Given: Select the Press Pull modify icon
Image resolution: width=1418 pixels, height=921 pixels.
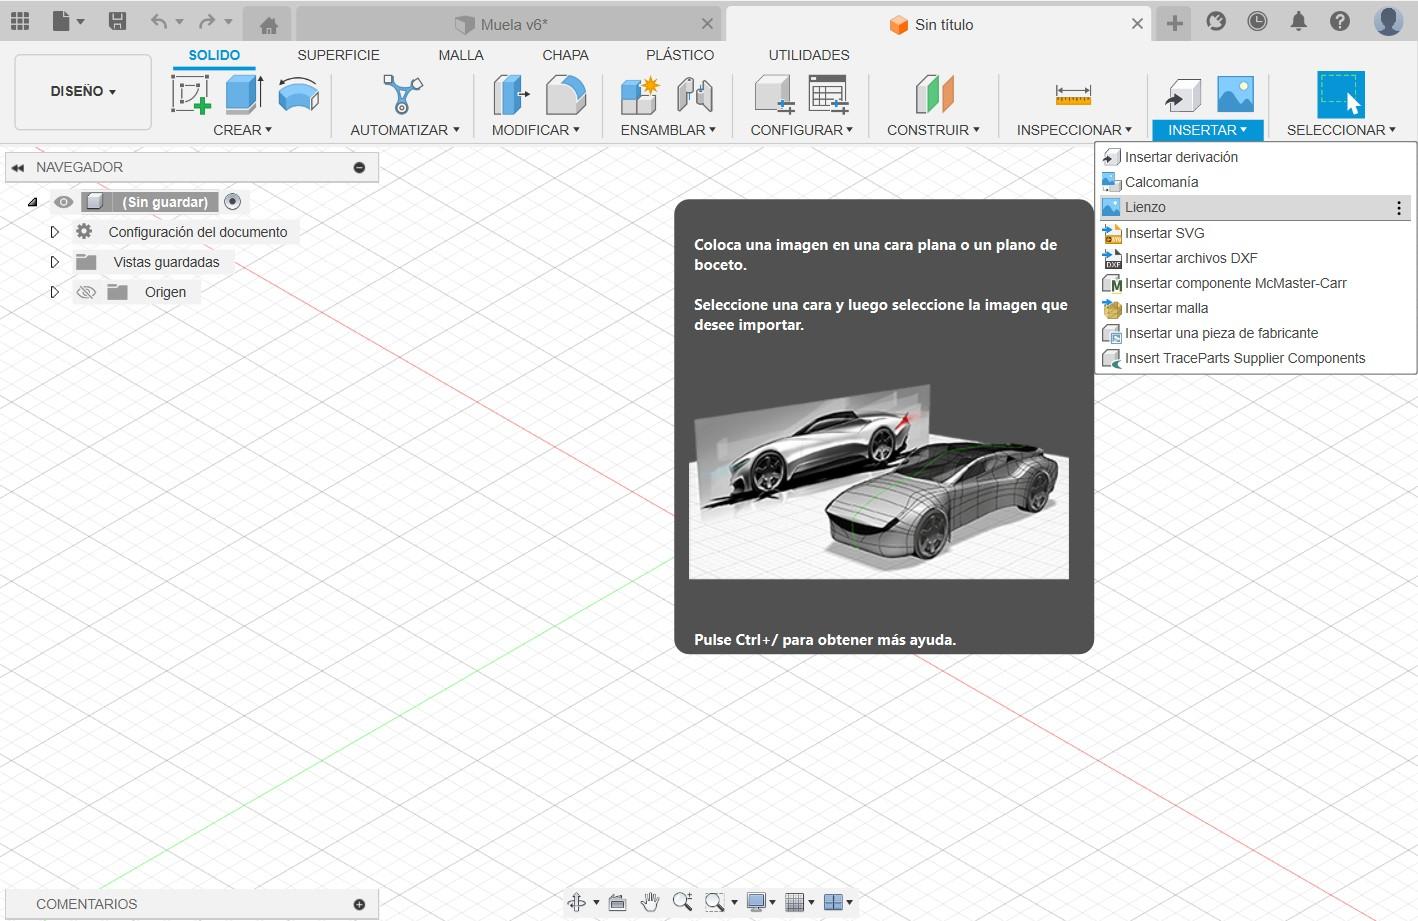Looking at the screenshot, I should coord(511,95).
